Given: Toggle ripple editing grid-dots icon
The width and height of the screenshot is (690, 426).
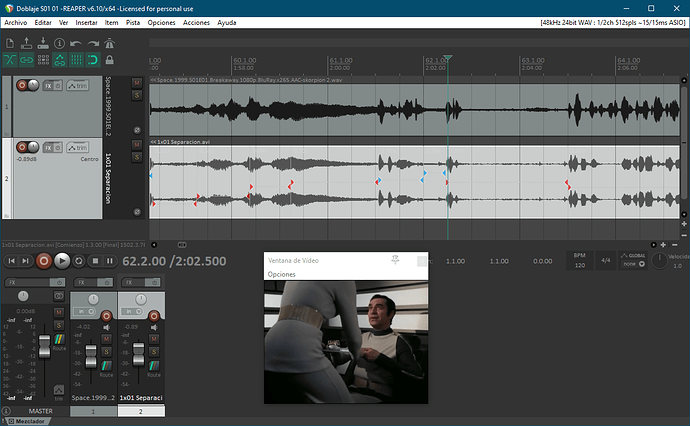Looking at the screenshot, I should click(x=43, y=60).
